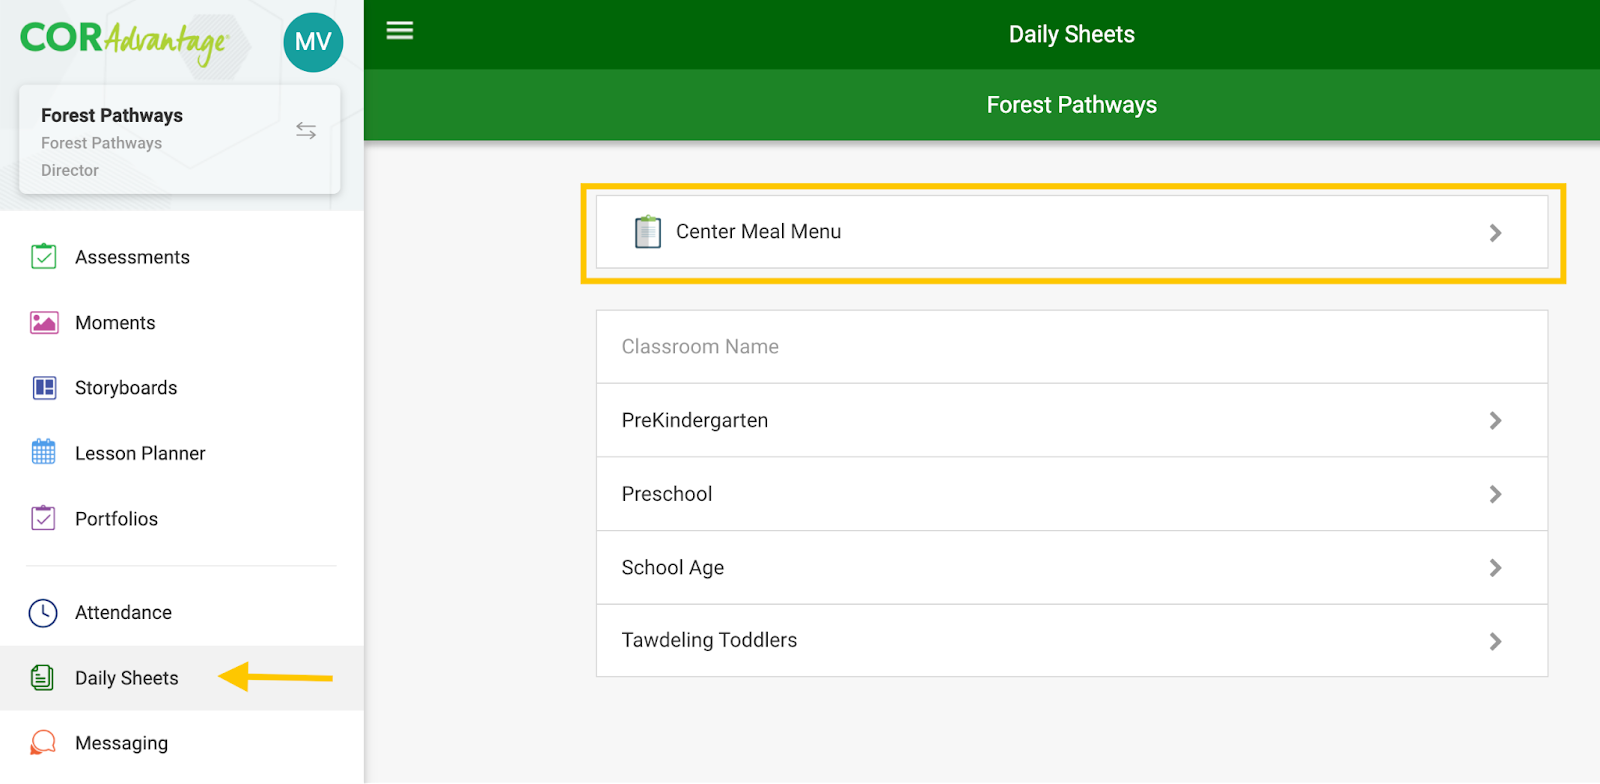This screenshot has width=1600, height=784.
Task: Expand the Preschool row chevron
Action: [1495, 494]
